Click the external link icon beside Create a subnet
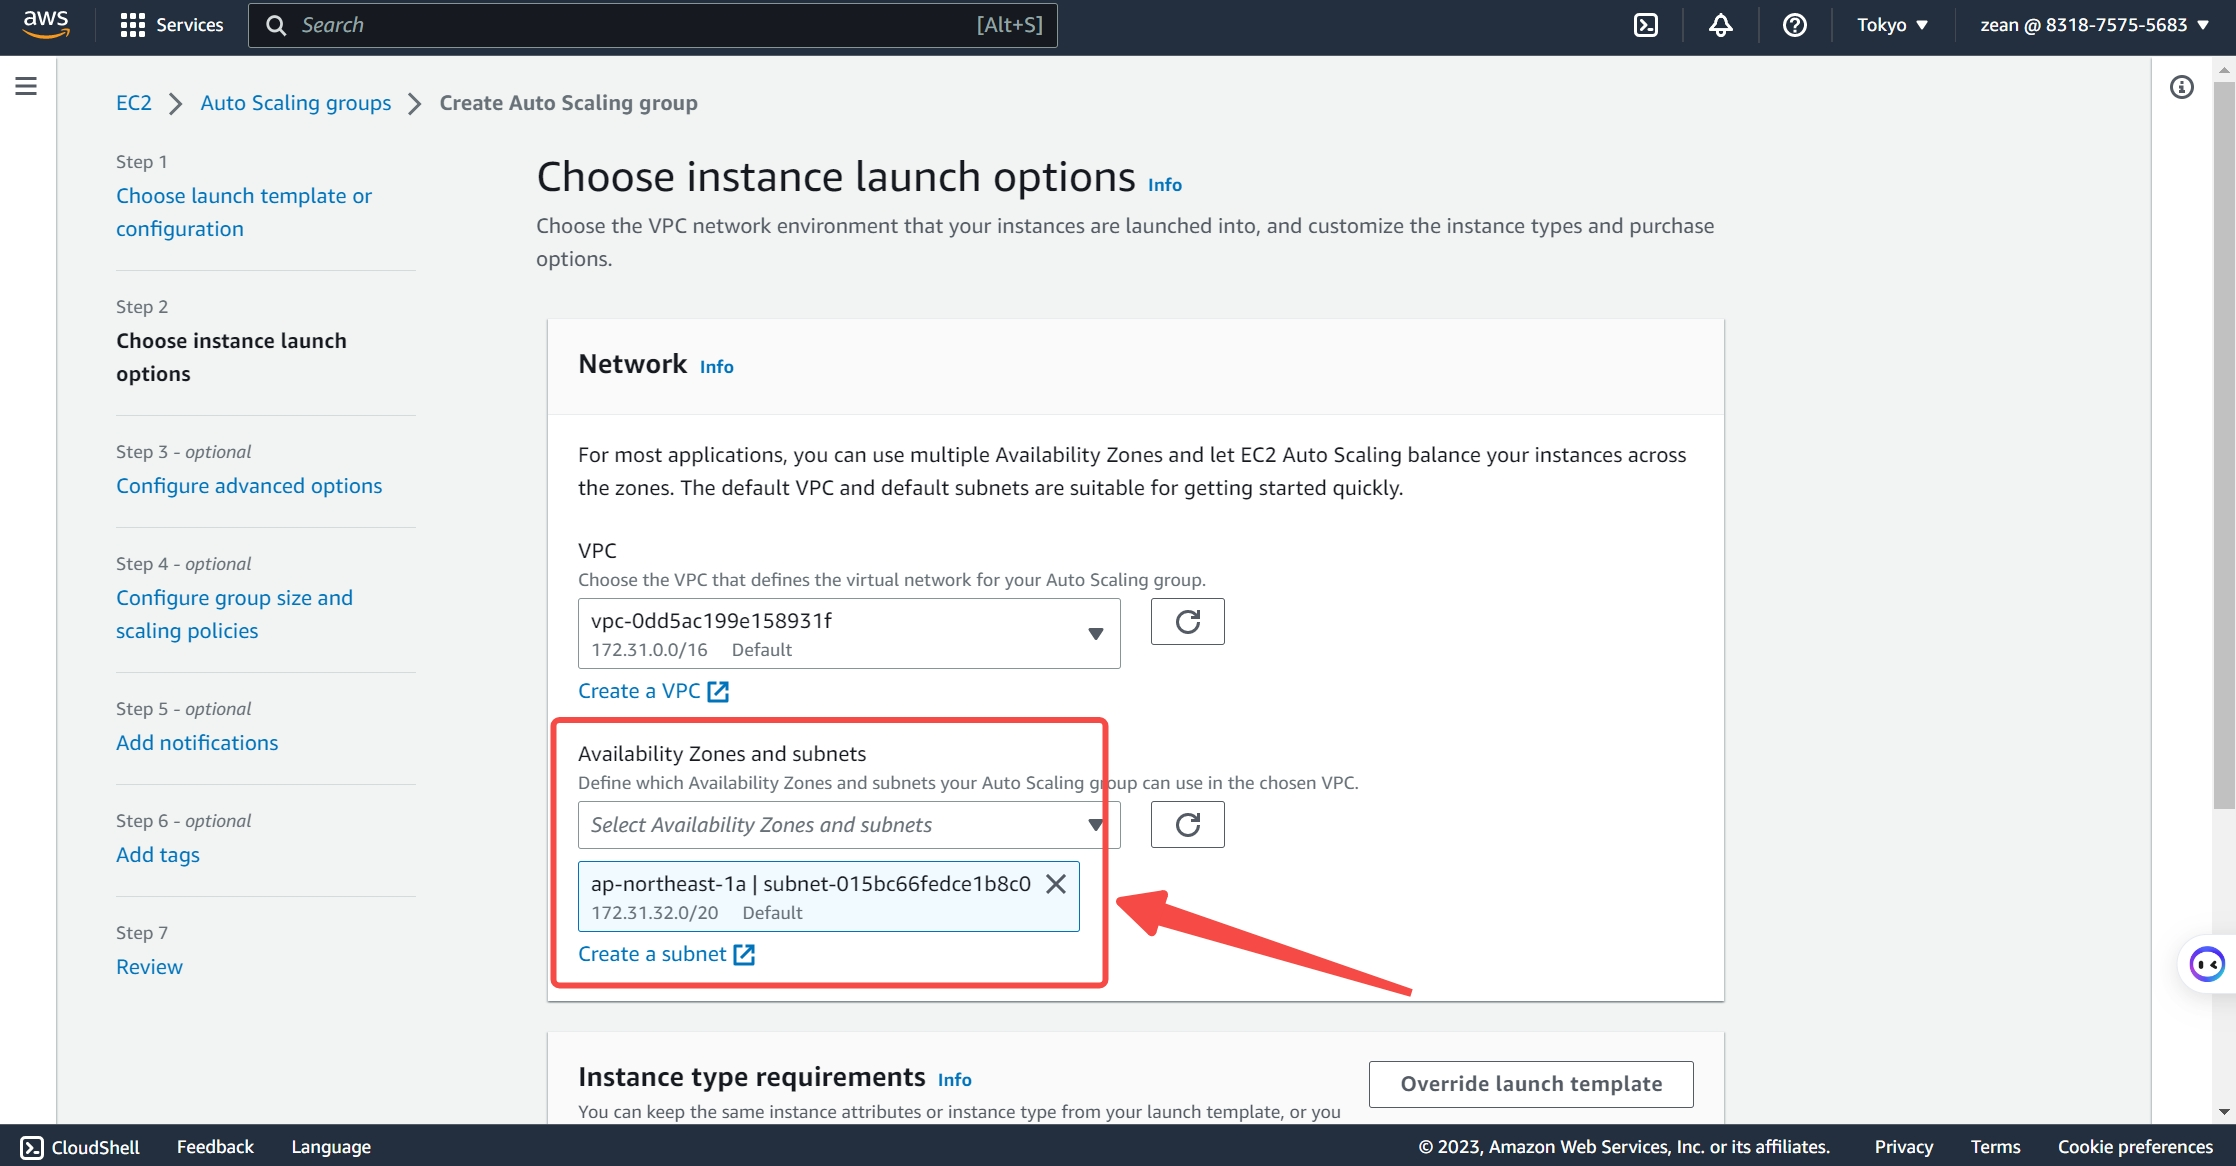Viewport: 2236px width, 1166px height. [744, 954]
